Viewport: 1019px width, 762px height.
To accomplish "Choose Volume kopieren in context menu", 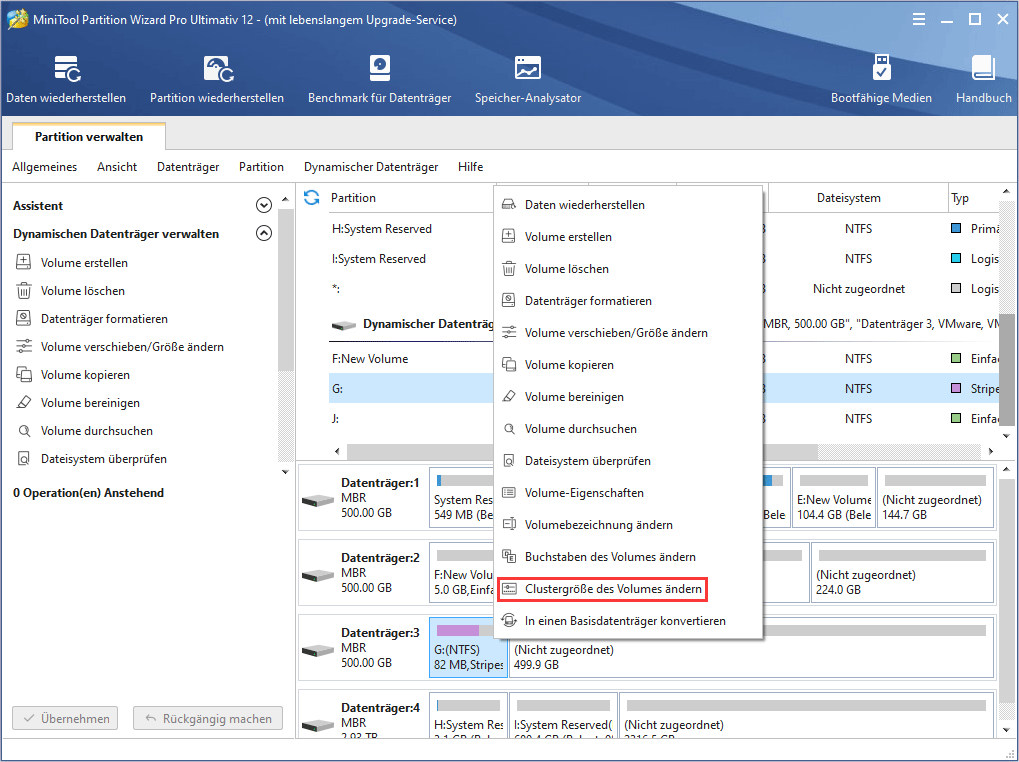I will [628, 364].
